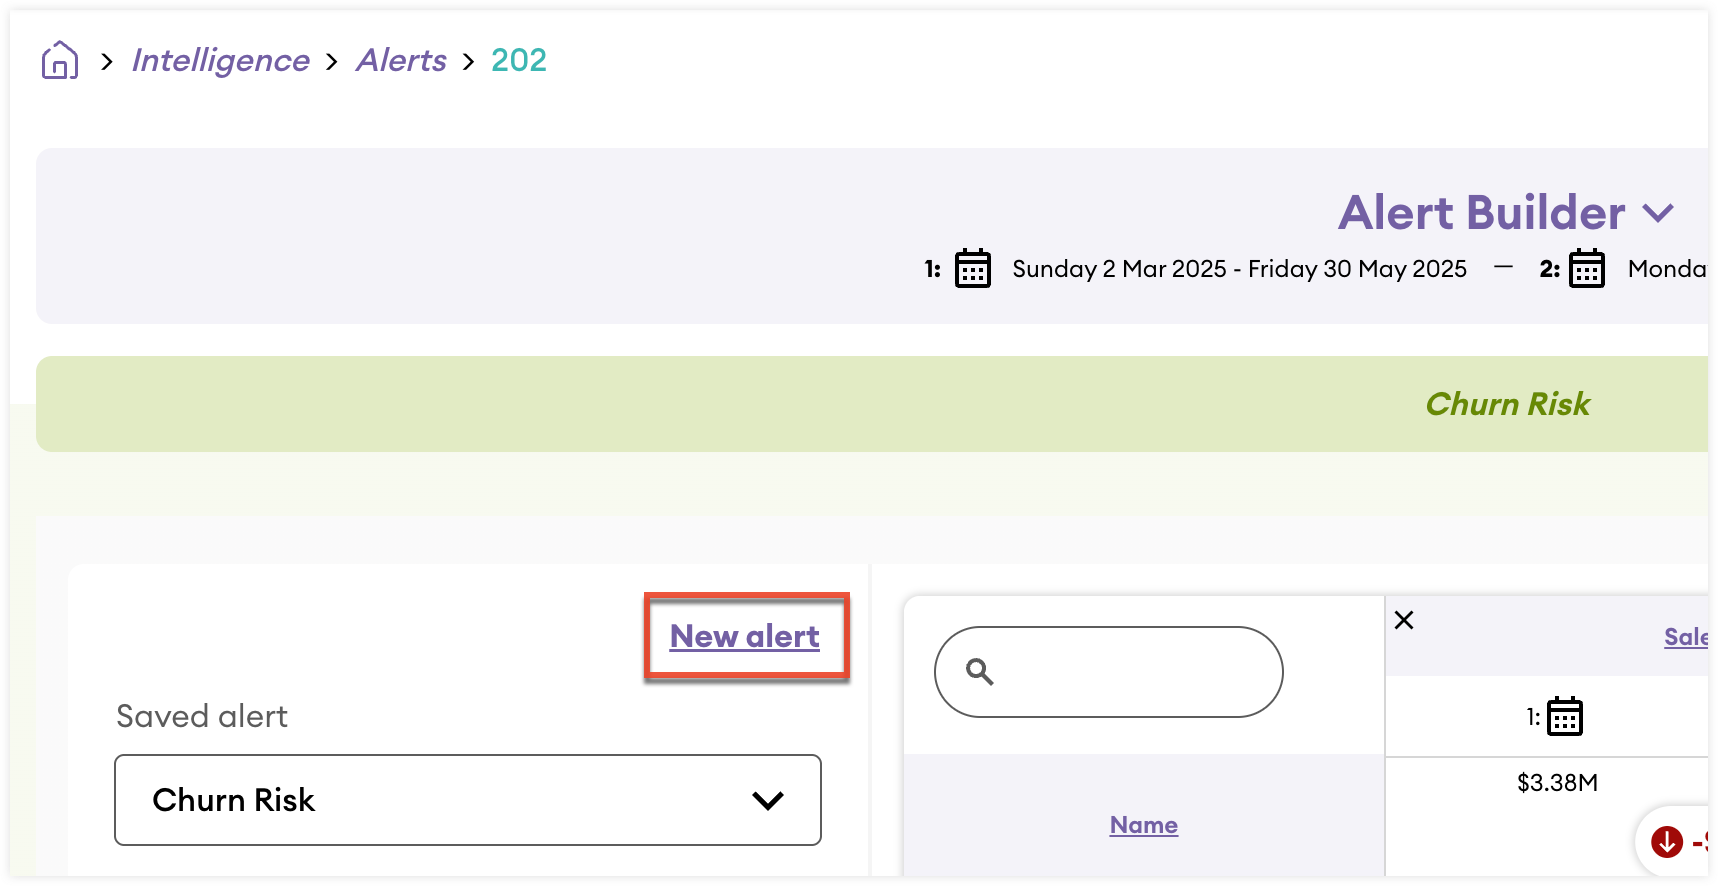1718x886 pixels.
Task: Select the $3.38M value cell
Action: pos(1557,783)
